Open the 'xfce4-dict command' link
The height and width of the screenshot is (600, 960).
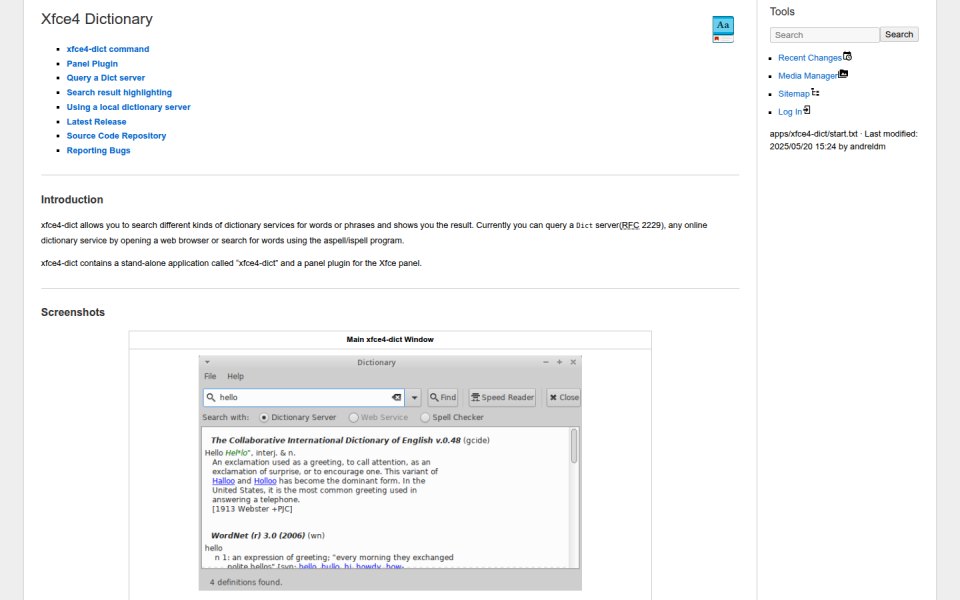coord(108,49)
